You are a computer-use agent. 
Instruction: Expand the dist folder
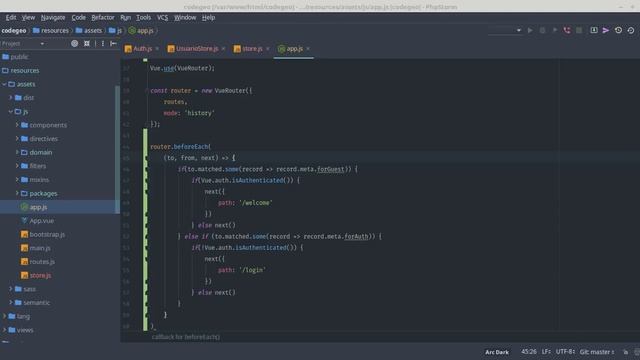11,98
